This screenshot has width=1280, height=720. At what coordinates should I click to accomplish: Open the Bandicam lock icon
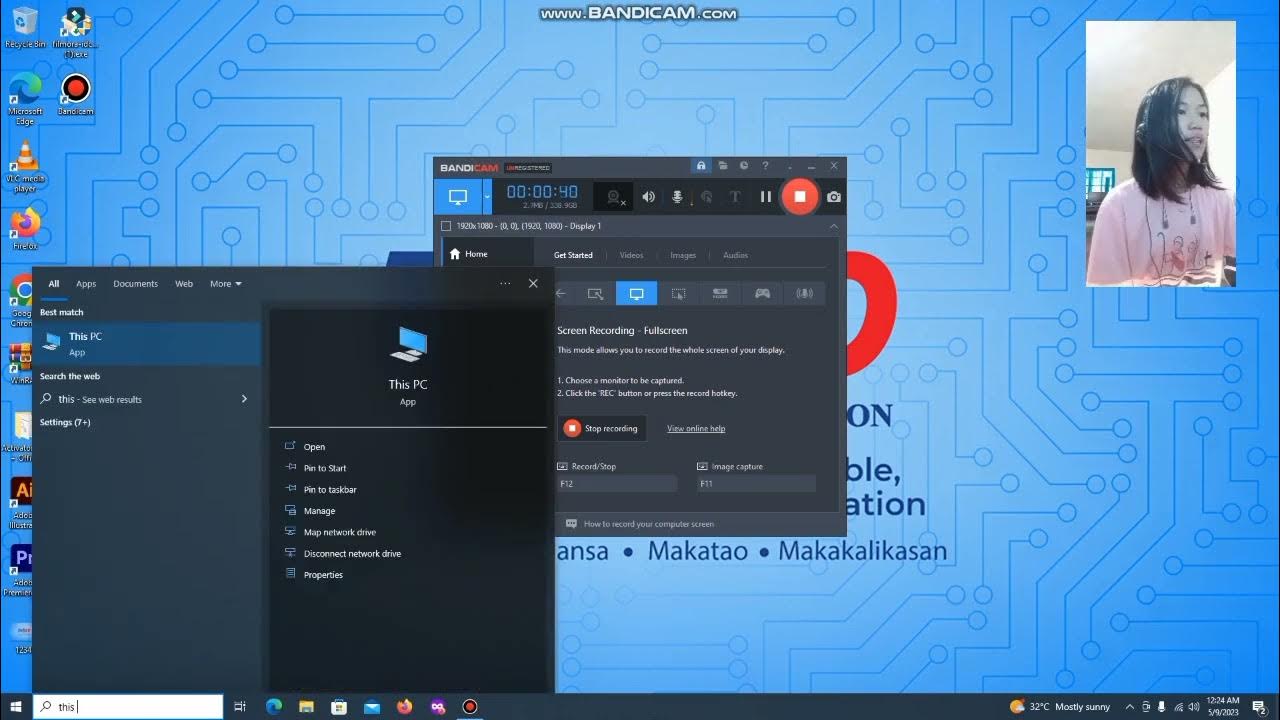(701, 166)
